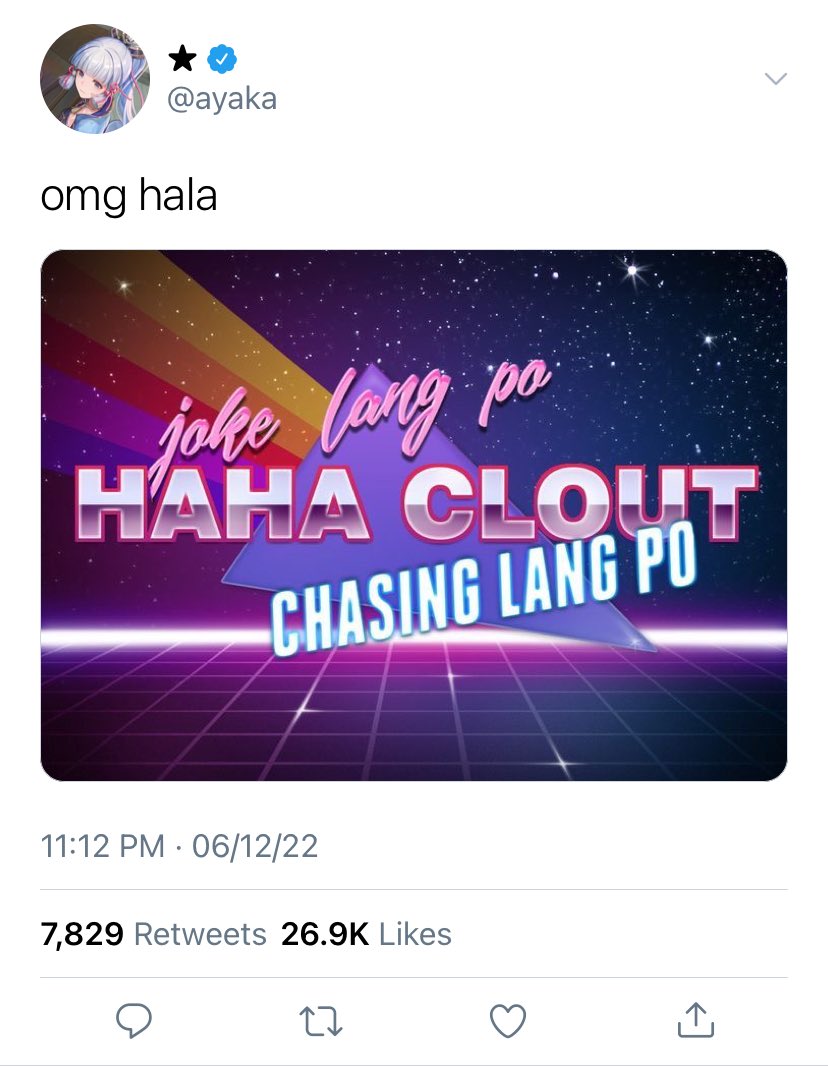The width and height of the screenshot is (828, 1066).
Task: Click the black star display name
Action: (x=182, y=58)
